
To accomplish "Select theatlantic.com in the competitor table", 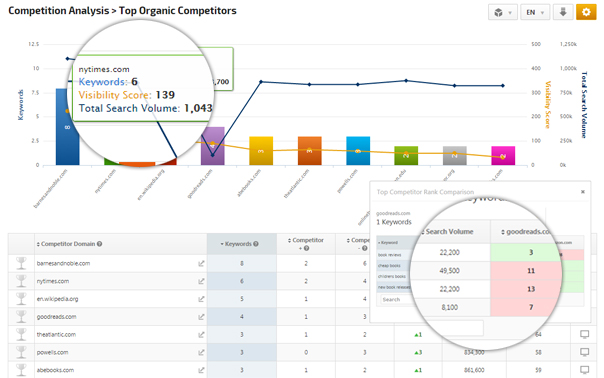I will [x=56, y=334].
